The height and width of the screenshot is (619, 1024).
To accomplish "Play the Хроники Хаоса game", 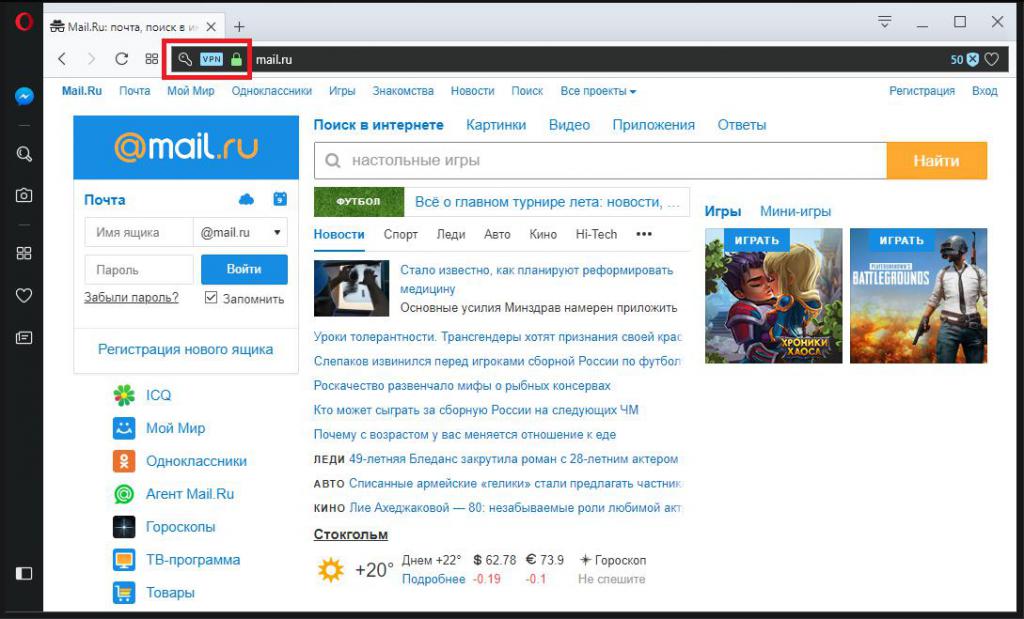I will pos(774,296).
